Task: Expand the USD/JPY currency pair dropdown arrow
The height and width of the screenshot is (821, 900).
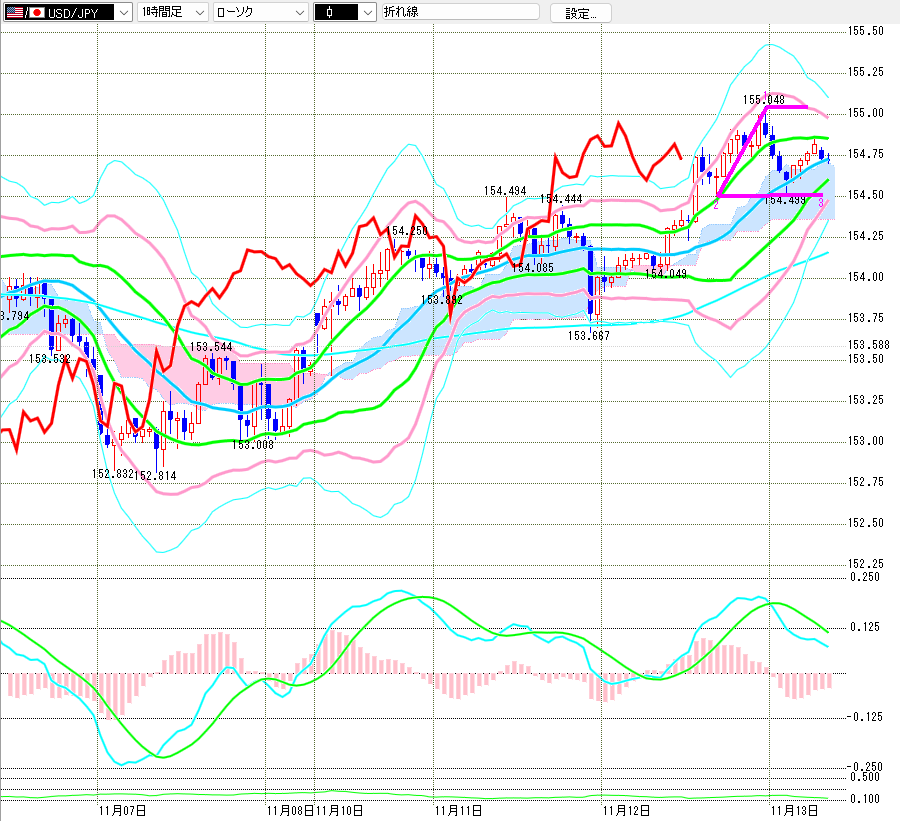Action: [x=123, y=12]
